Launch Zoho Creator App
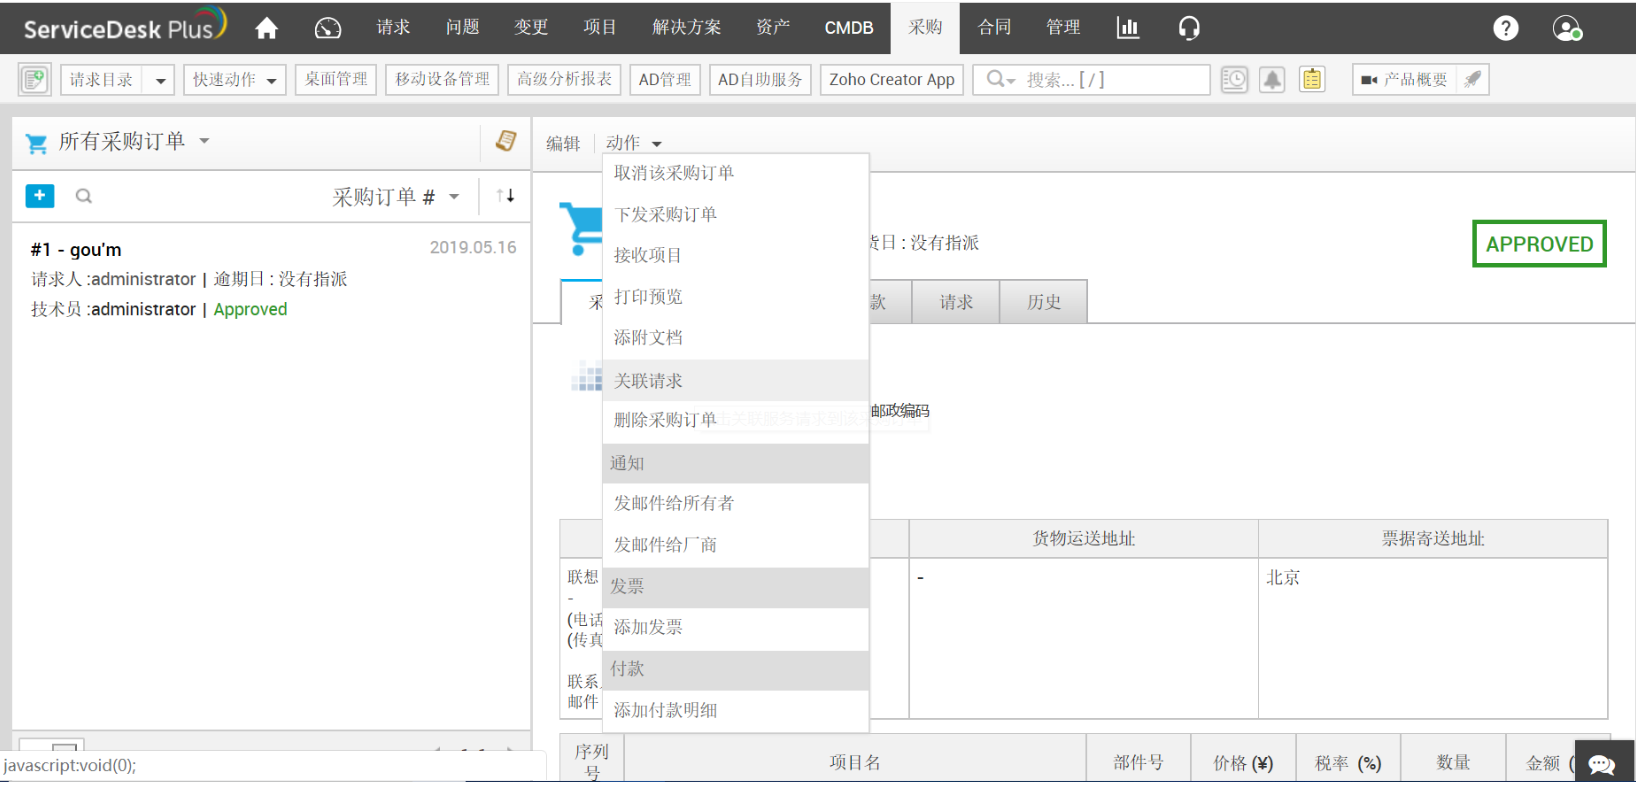This screenshot has width=1636, height=798. [x=892, y=79]
